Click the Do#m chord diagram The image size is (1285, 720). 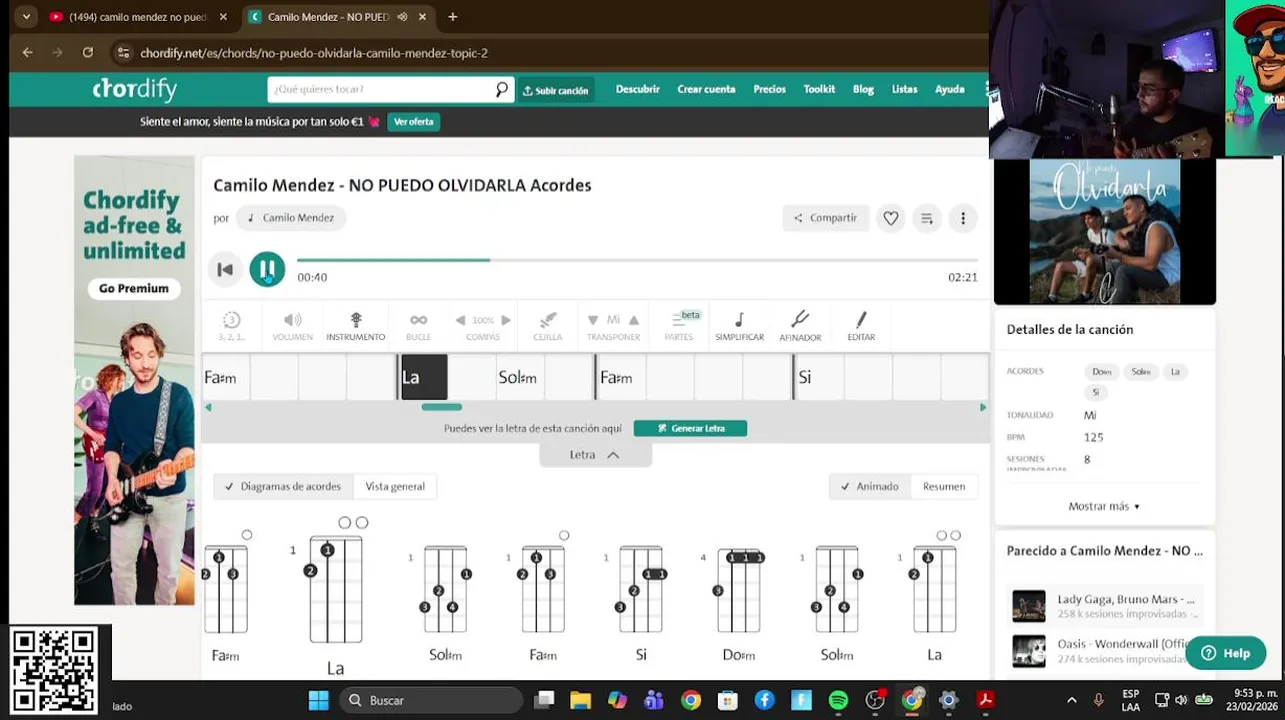pyautogui.click(x=738, y=602)
